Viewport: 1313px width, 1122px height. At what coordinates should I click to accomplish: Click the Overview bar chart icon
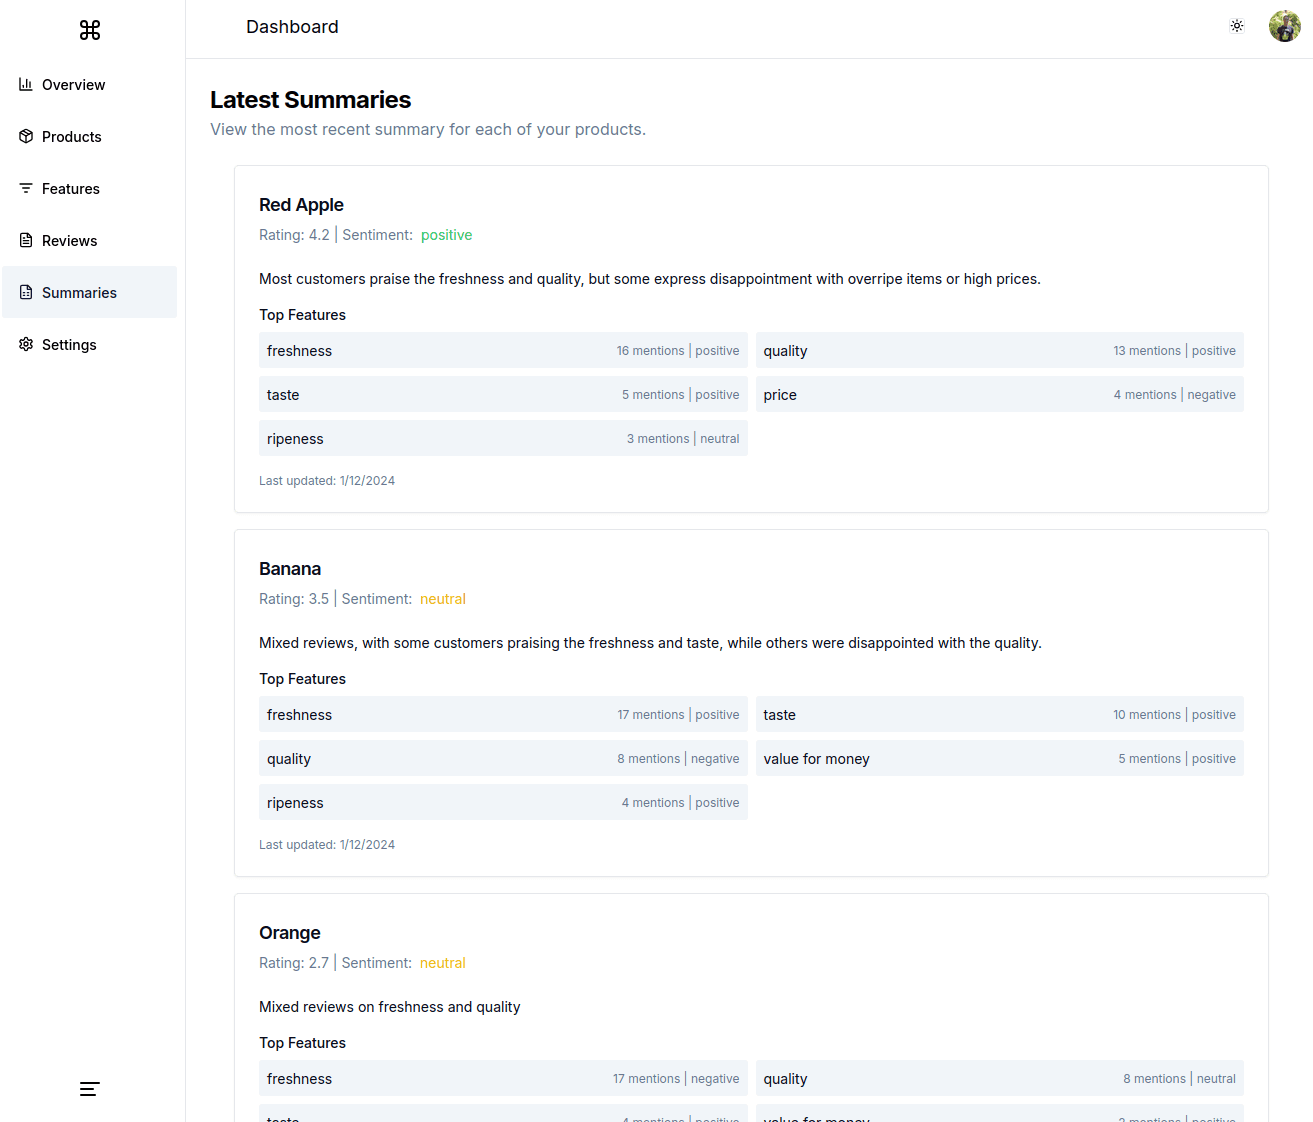[x=26, y=84]
